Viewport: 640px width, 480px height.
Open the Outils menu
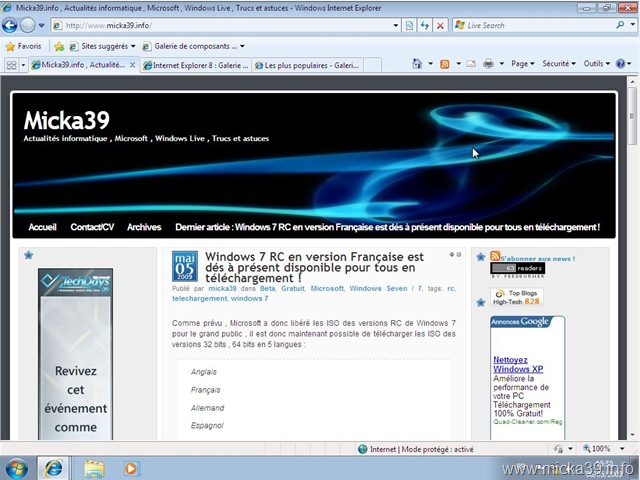point(596,64)
